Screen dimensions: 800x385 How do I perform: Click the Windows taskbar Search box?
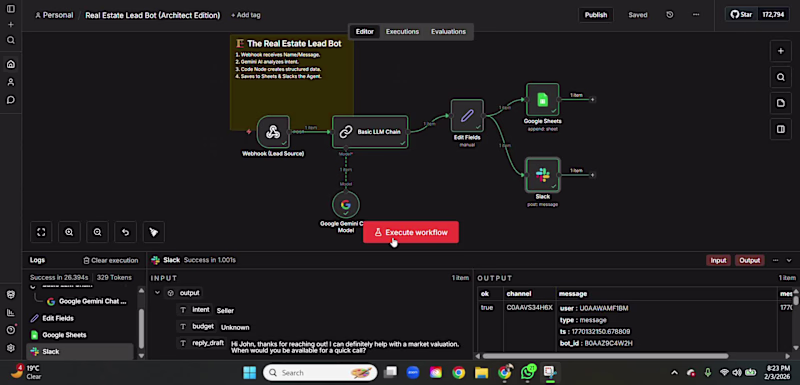pyautogui.click(x=320, y=373)
